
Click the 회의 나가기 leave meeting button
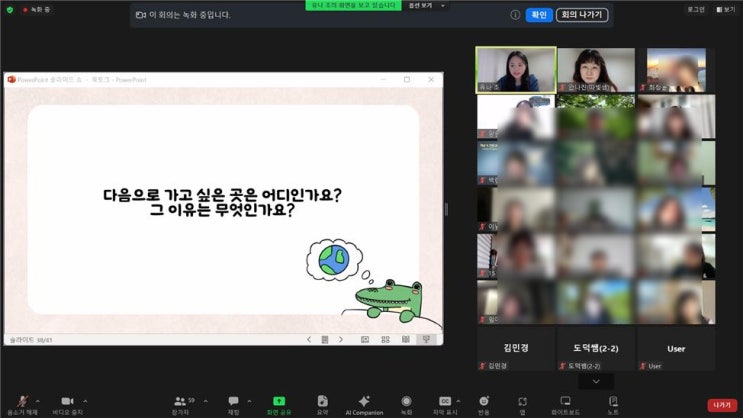point(582,15)
